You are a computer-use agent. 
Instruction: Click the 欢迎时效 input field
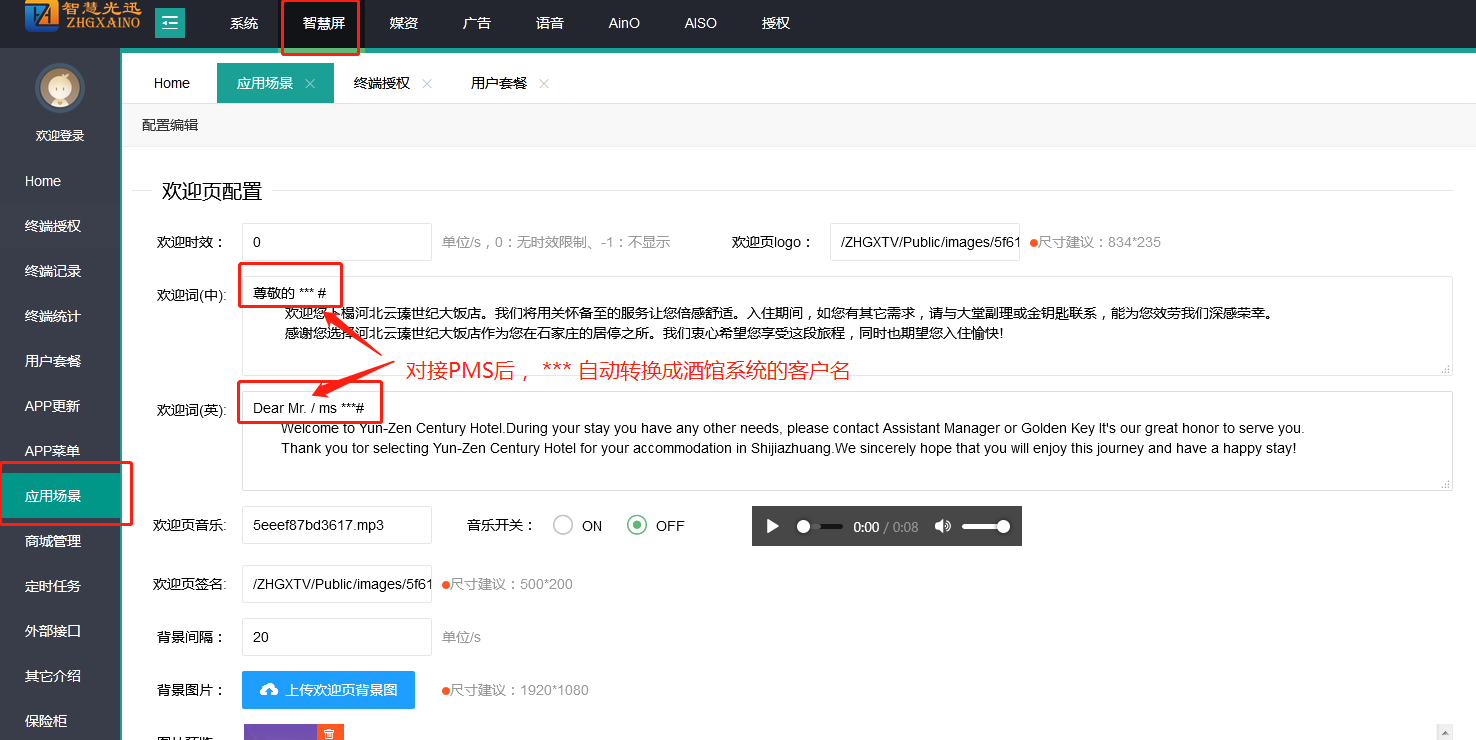tap(336, 242)
